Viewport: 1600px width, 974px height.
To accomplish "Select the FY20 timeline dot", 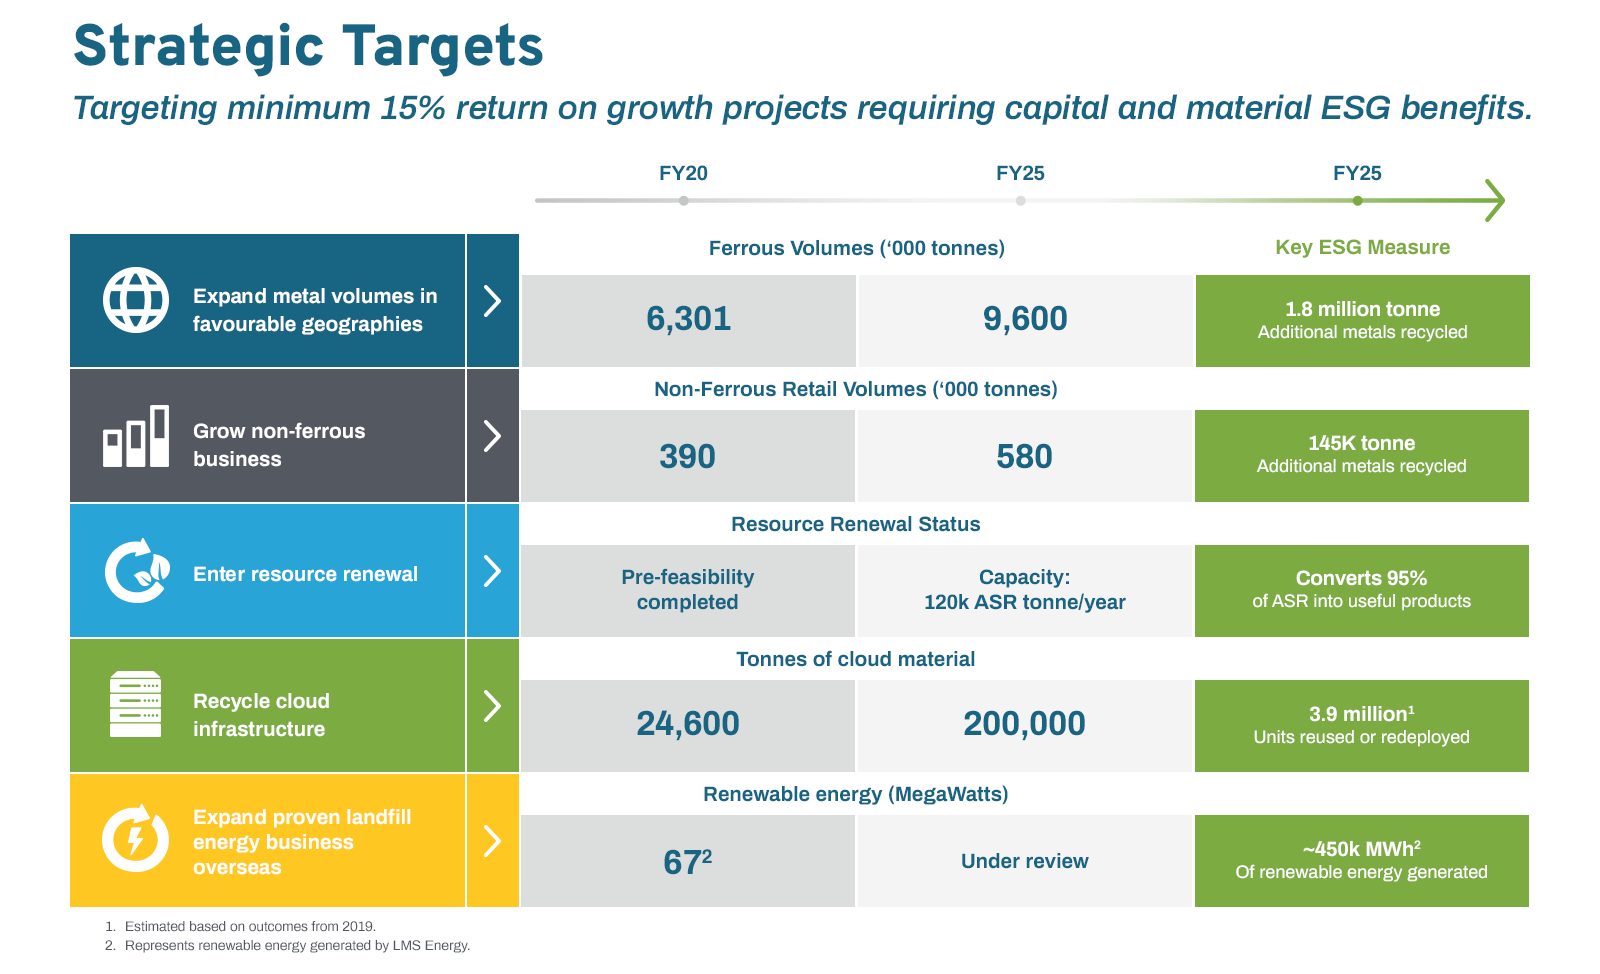I will [683, 201].
